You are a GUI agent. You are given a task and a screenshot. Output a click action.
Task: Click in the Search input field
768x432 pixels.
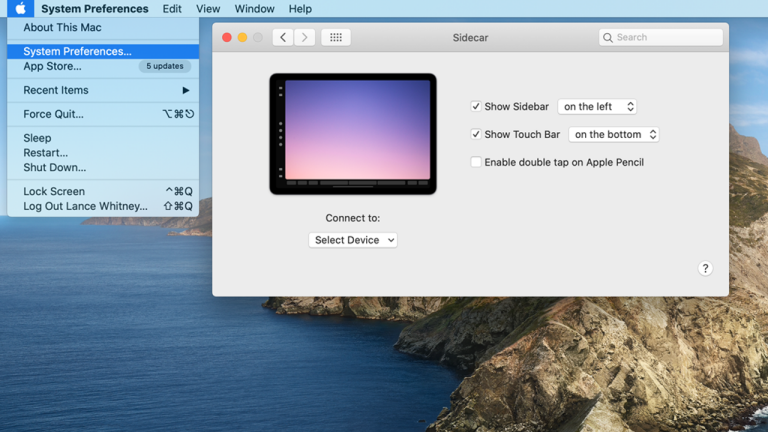pos(661,37)
